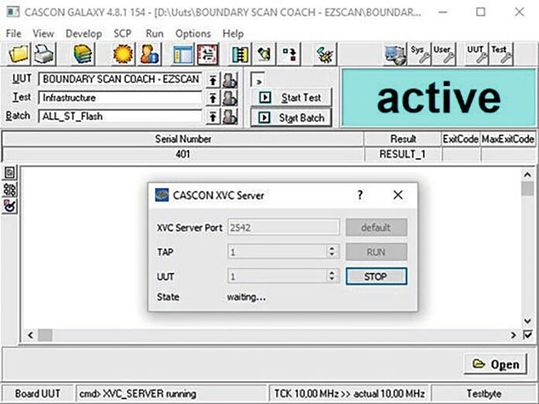Click the Test field Infrastructure
539x404 pixels.
pyautogui.click(x=120, y=98)
